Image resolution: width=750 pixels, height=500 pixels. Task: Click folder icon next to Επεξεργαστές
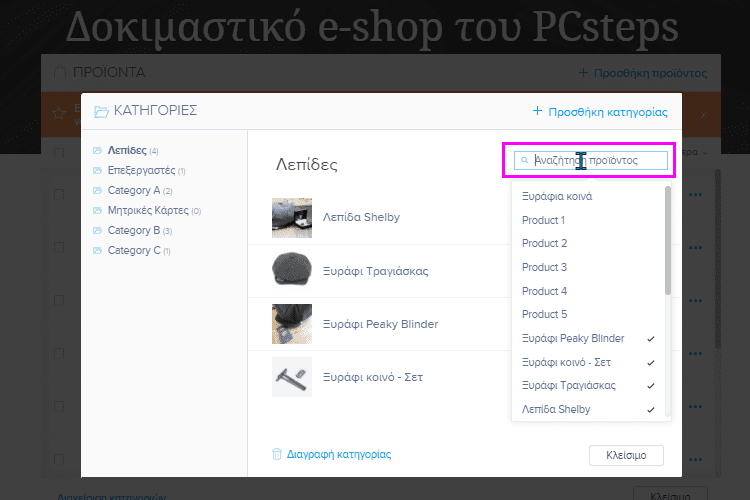[x=98, y=170]
